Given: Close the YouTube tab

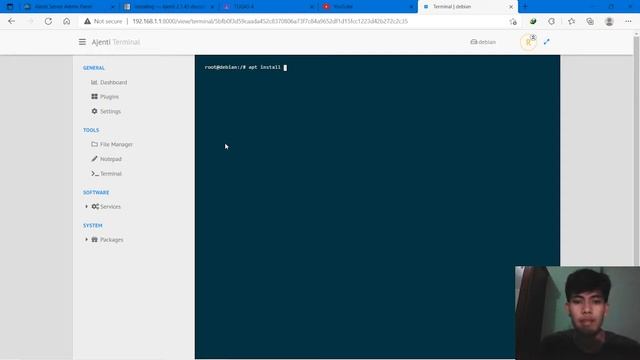Looking at the screenshot, I should click(x=411, y=7).
